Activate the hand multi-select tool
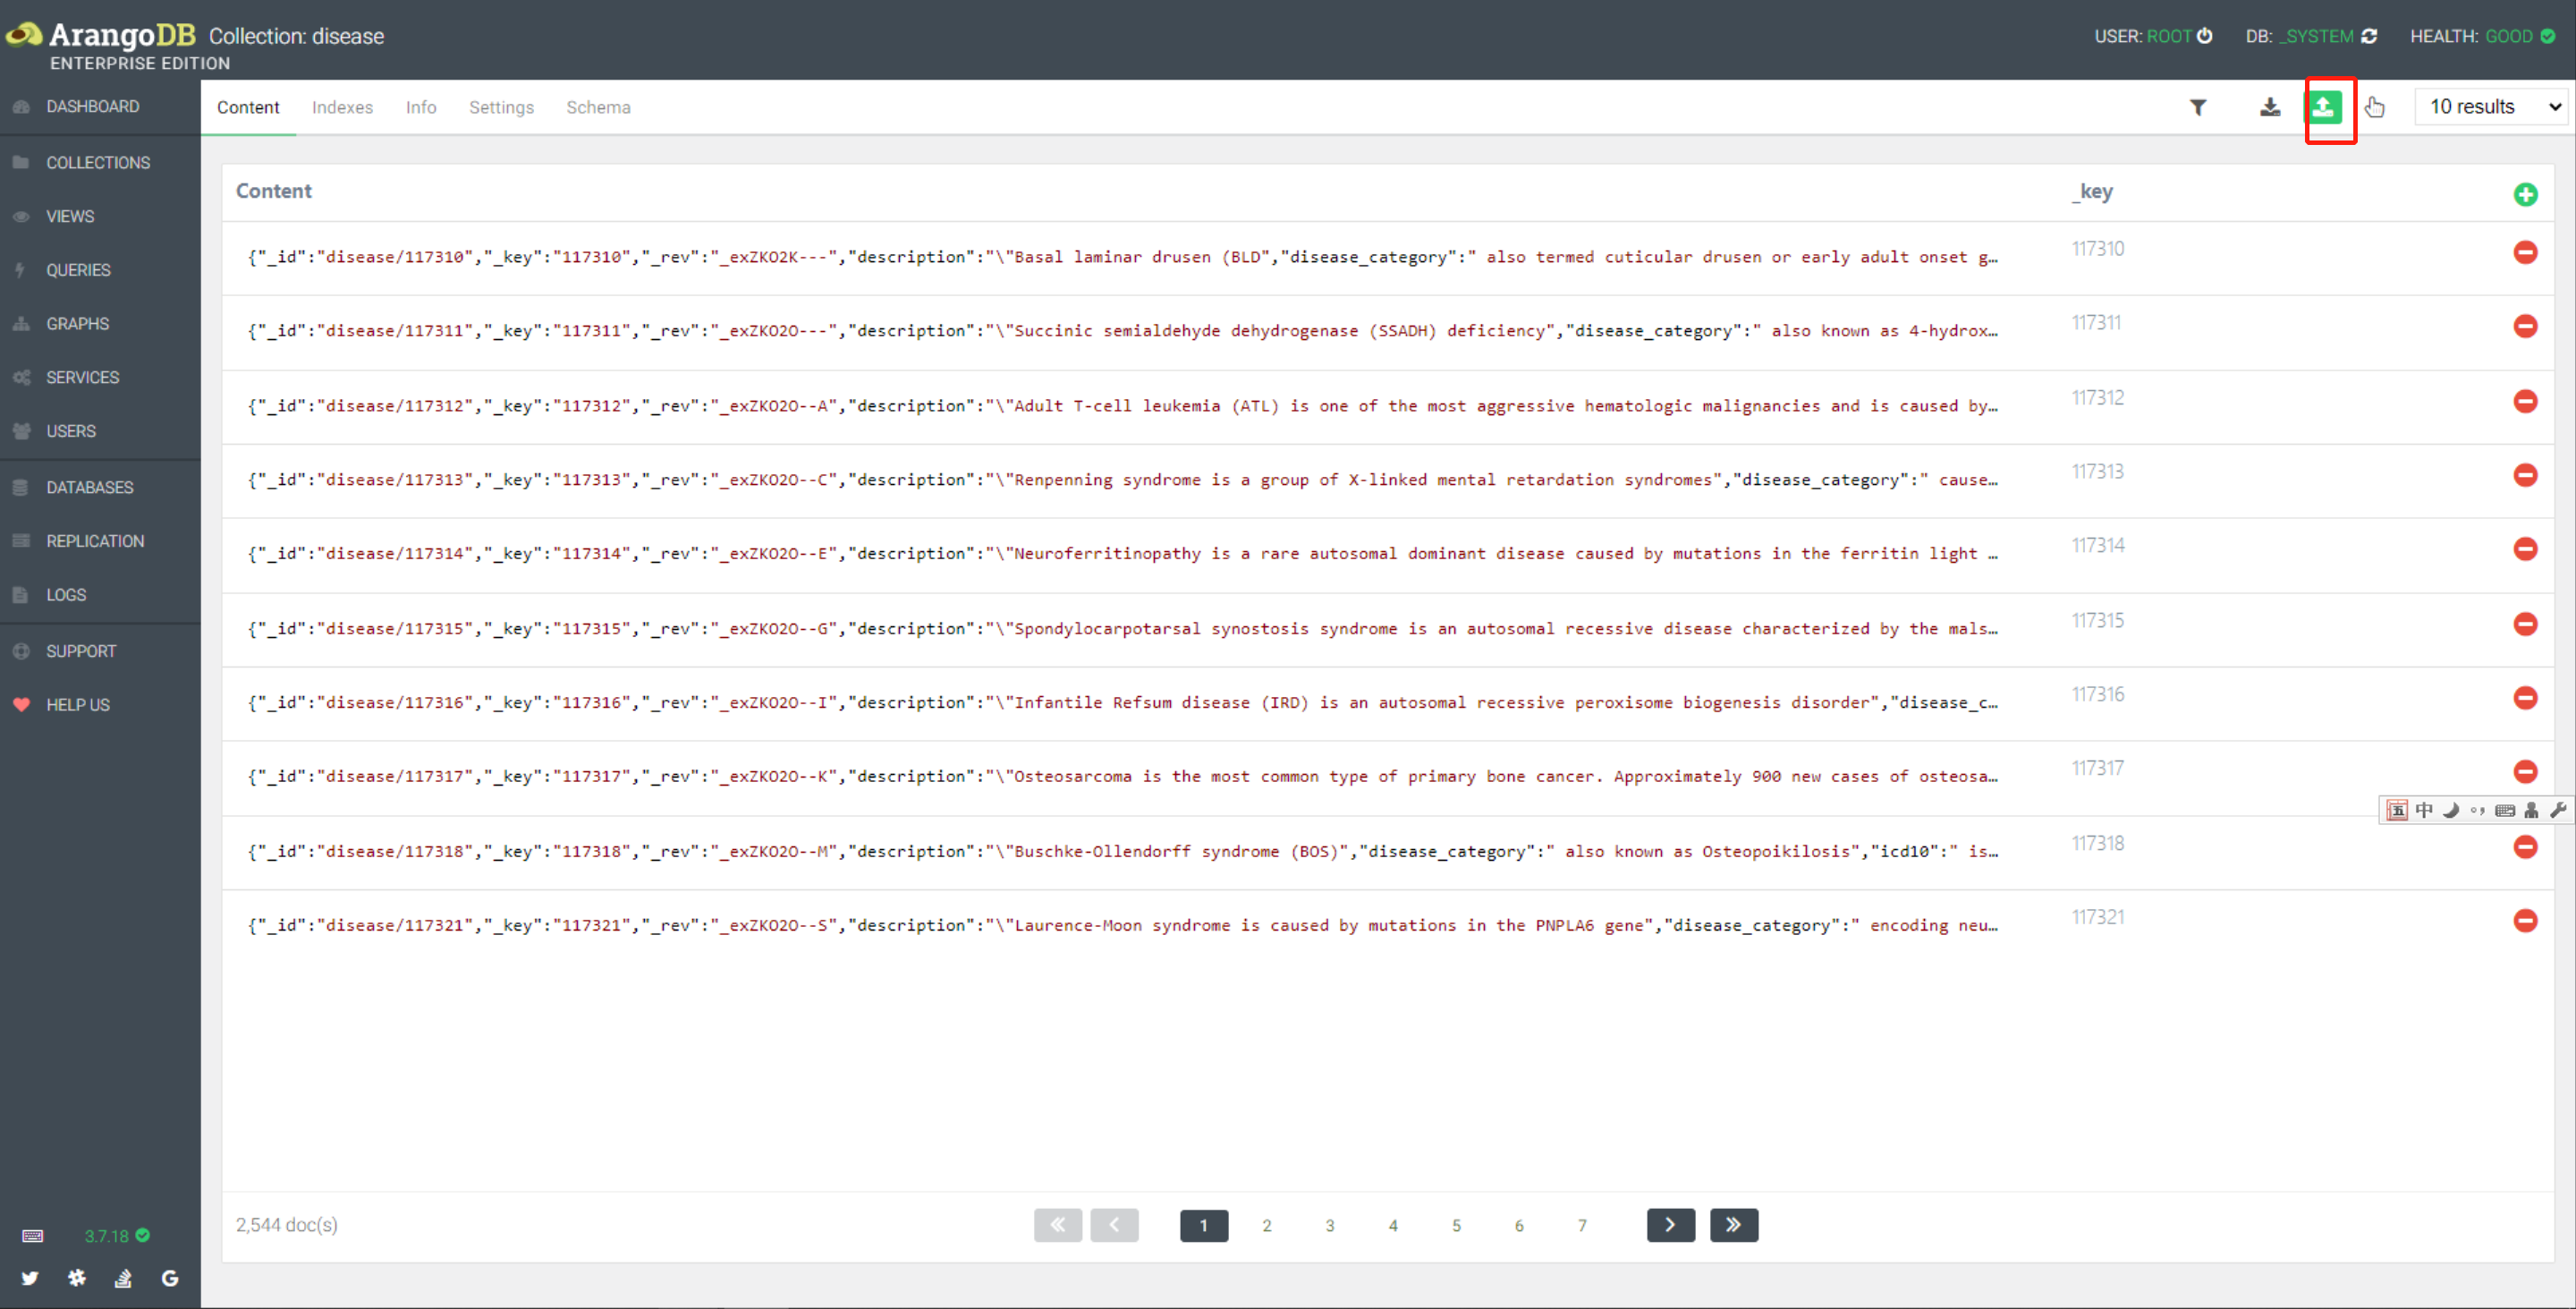The height and width of the screenshot is (1309, 2576). pyautogui.click(x=2376, y=109)
